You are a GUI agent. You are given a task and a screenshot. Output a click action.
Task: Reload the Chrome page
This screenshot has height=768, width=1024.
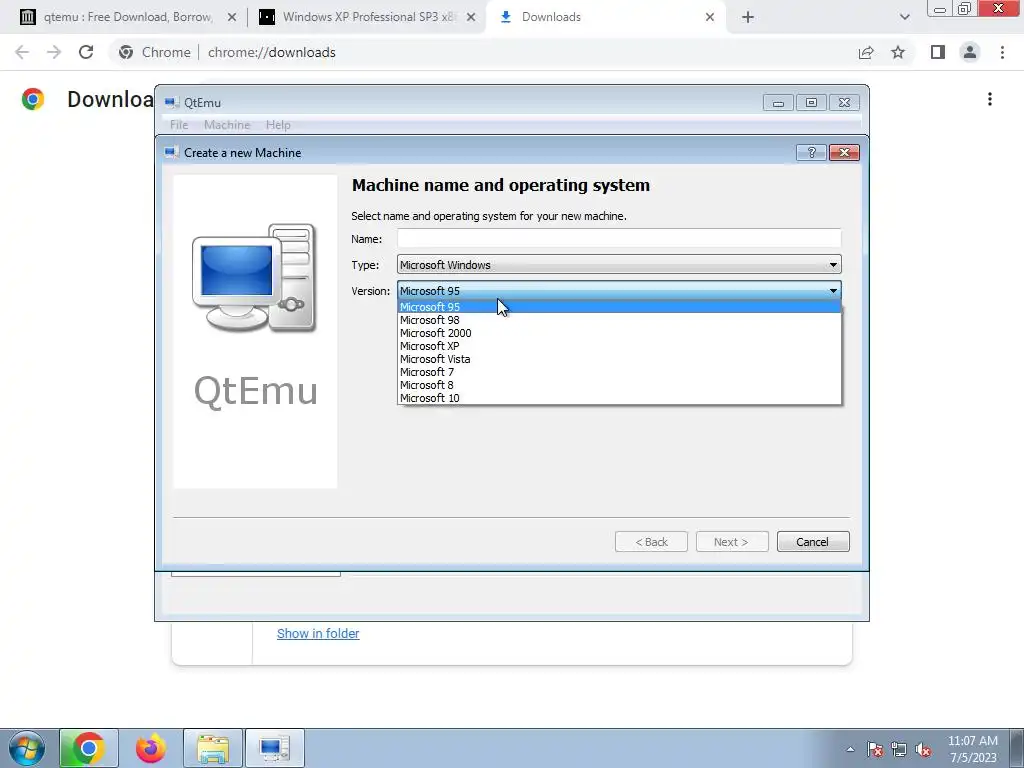click(86, 52)
